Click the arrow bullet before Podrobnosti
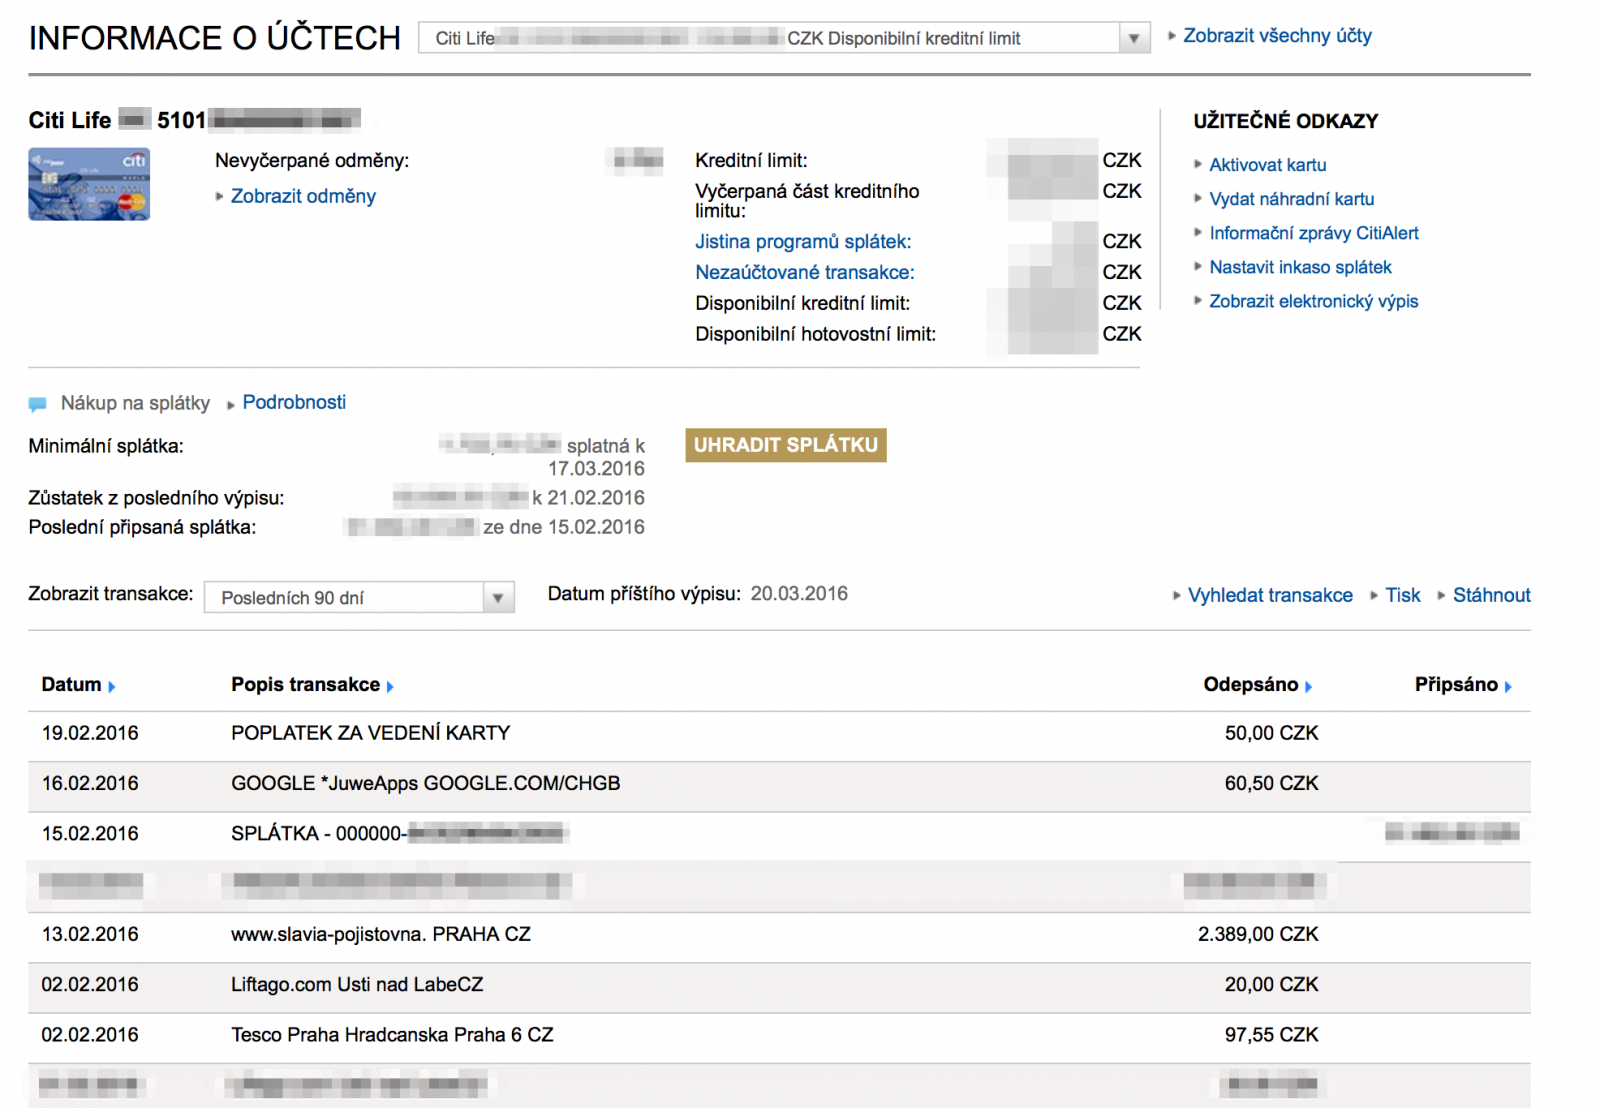1600x1108 pixels. [231, 405]
